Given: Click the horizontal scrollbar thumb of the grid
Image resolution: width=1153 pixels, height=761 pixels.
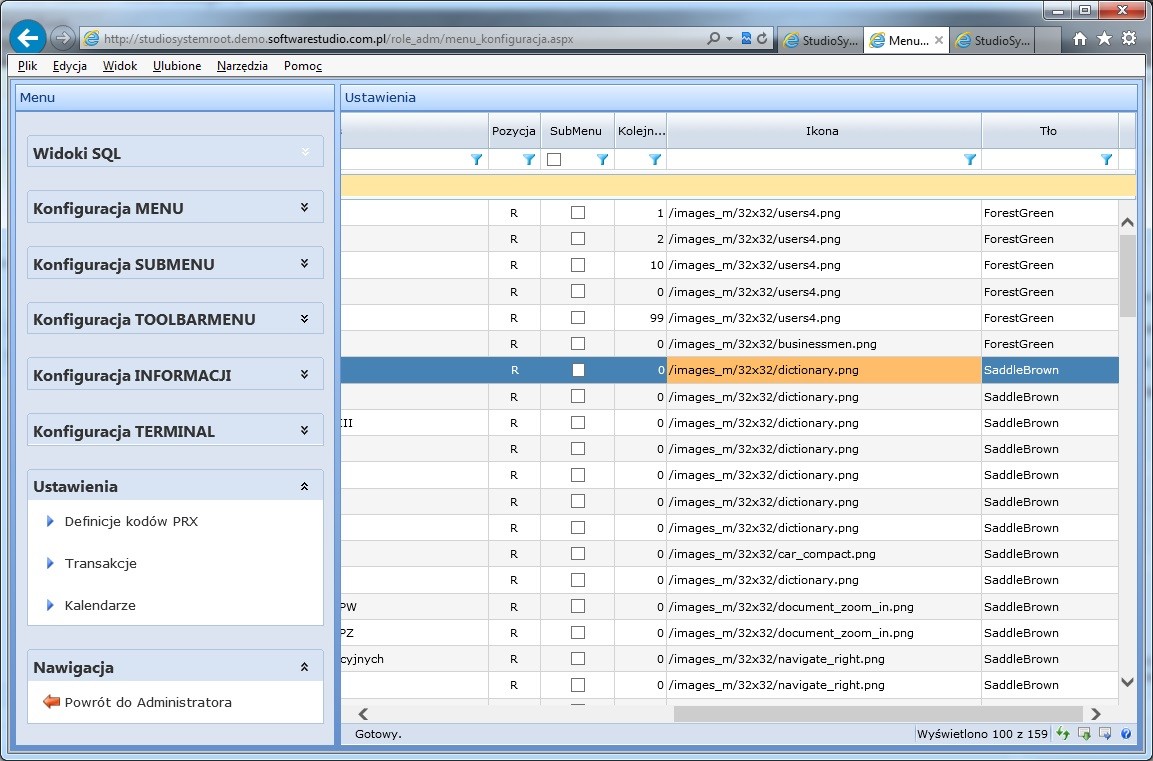Looking at the screenshot, I should [x=878, y=713].
